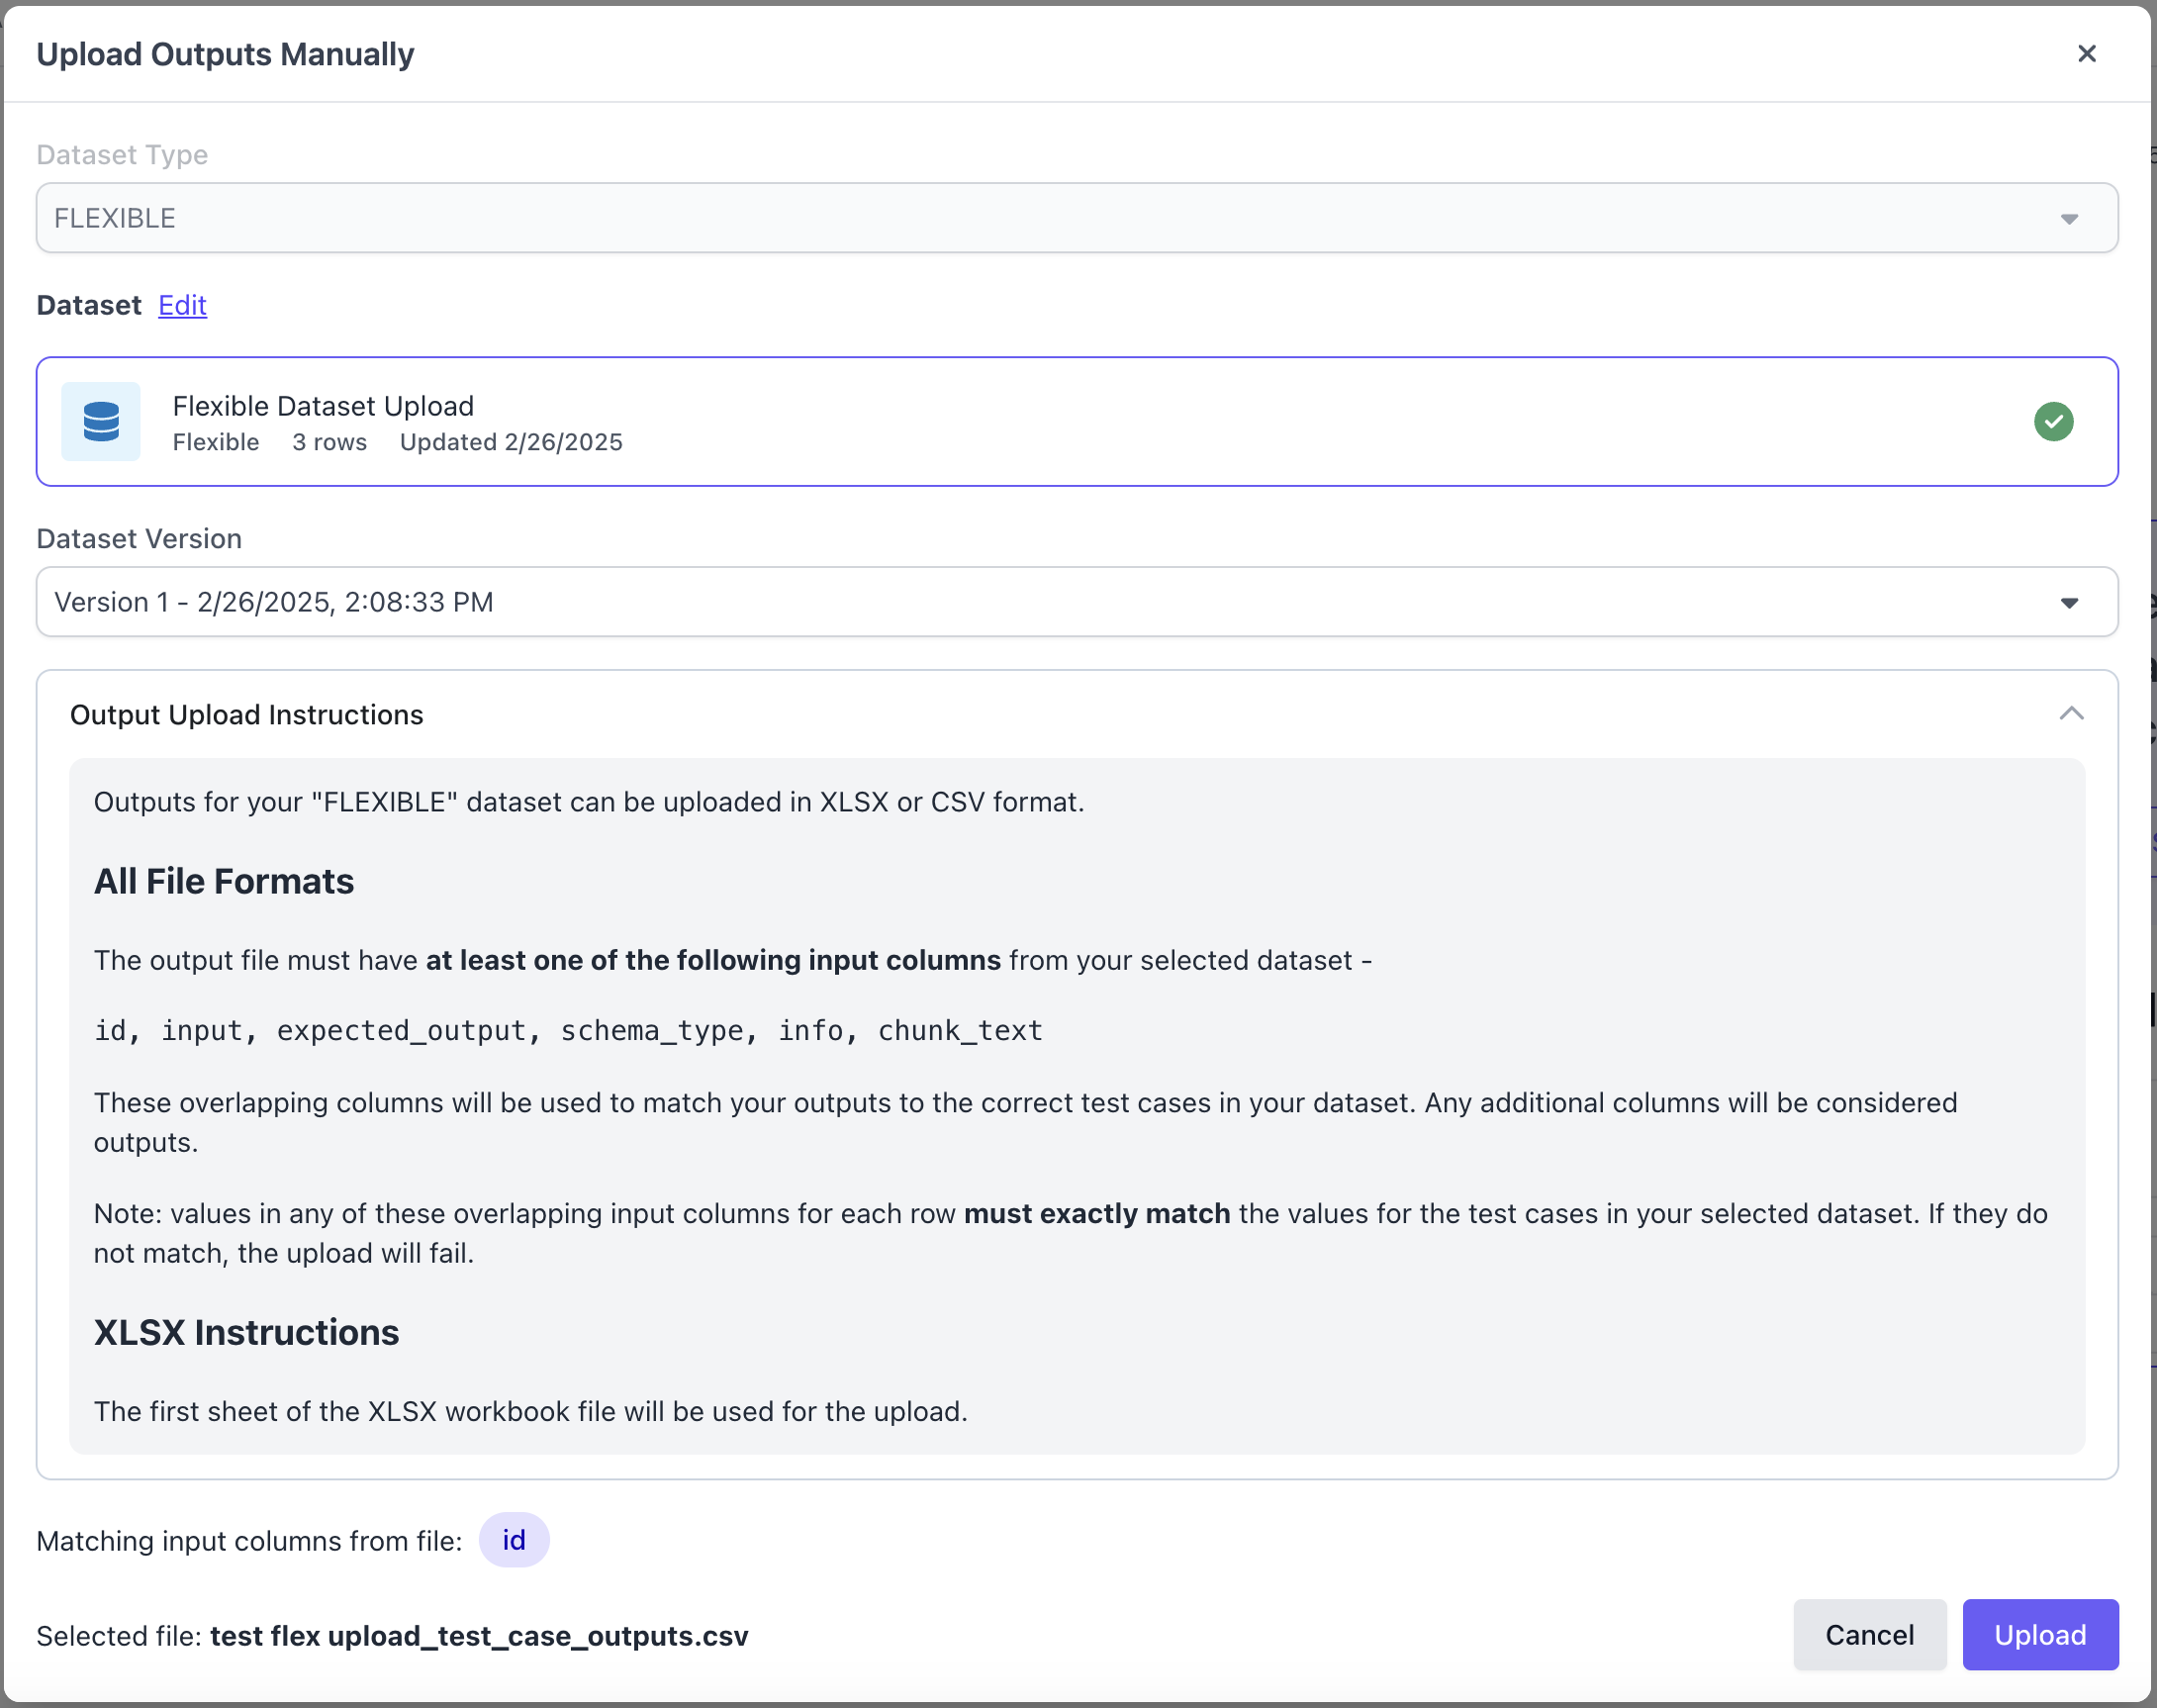Click the Flexible Dataset Upload title

point(323,406)
